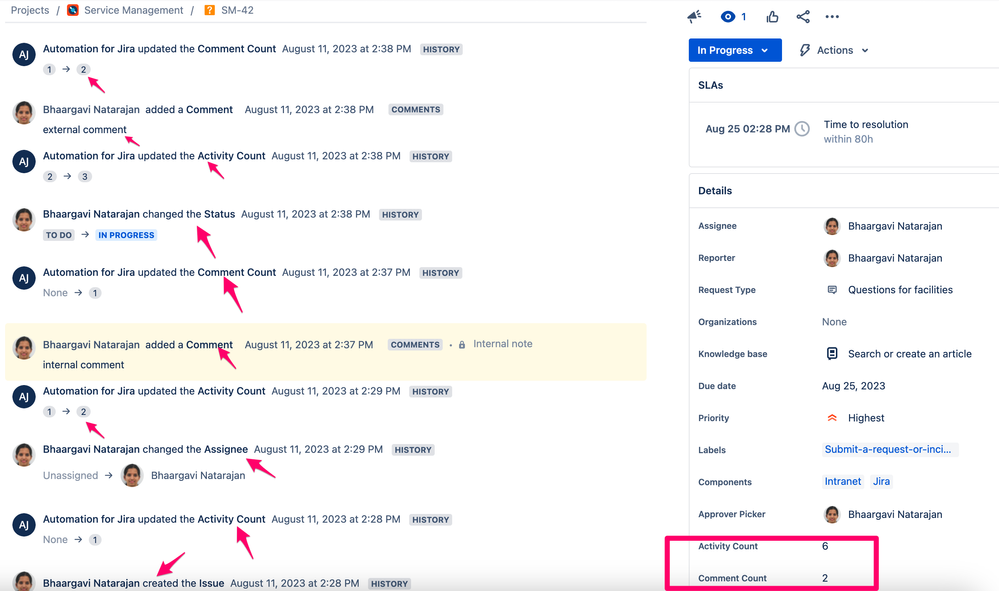Click the knowledge base article icon
This screenshot has width=999, height=591.
(832, 353)
